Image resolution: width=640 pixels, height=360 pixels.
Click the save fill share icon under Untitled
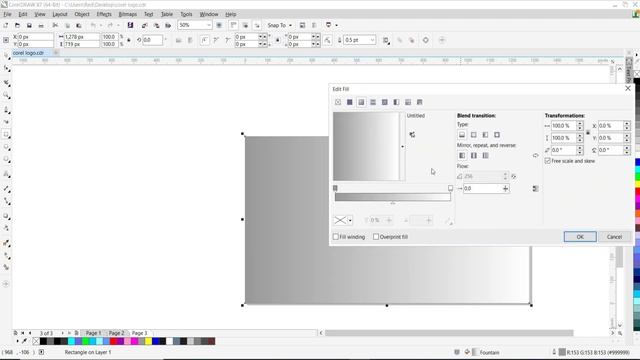pos(412,135)
